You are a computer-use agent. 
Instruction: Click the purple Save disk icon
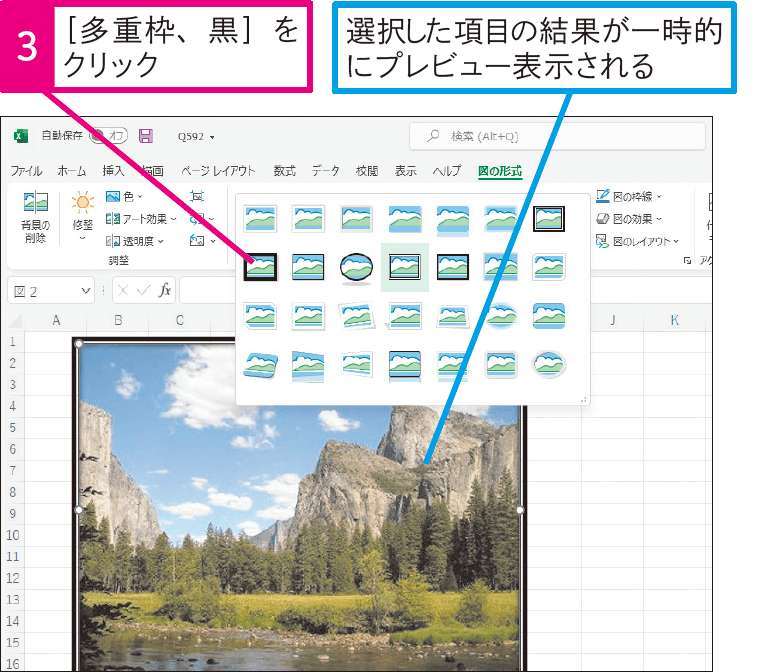[x=146, y=136]
